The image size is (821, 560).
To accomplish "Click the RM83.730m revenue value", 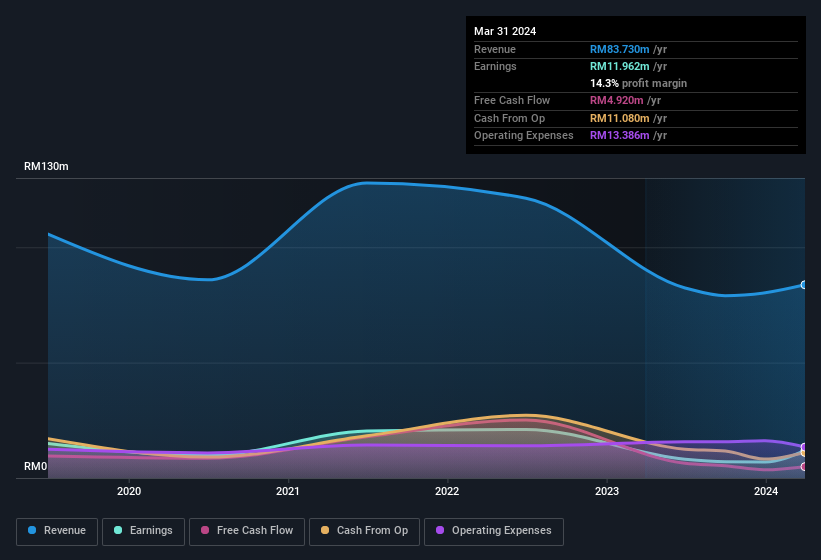I will [619, 49].
